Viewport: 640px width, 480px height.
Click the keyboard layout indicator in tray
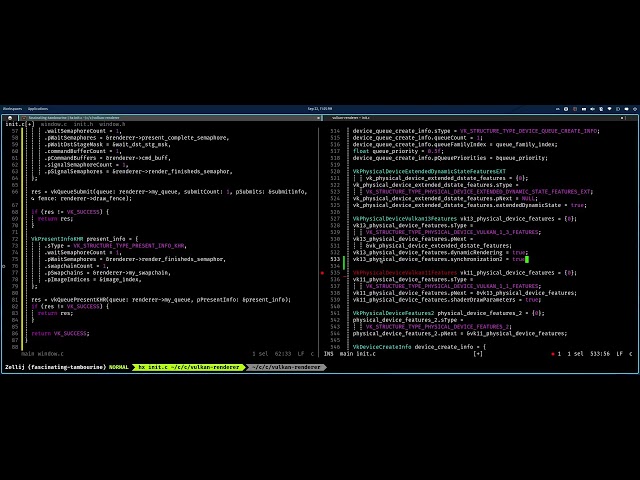coord(558,109)
